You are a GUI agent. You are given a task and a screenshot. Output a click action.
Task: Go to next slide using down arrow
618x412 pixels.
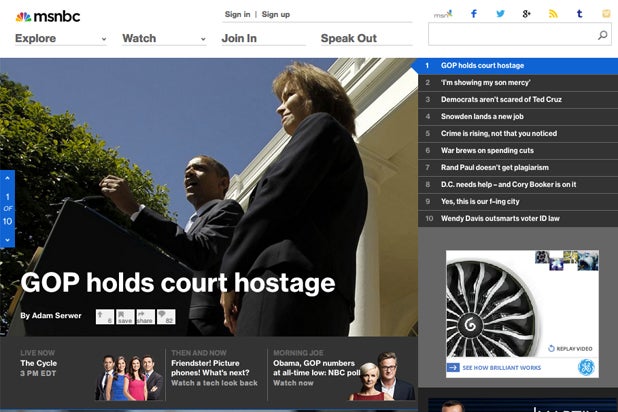(7, 239)
